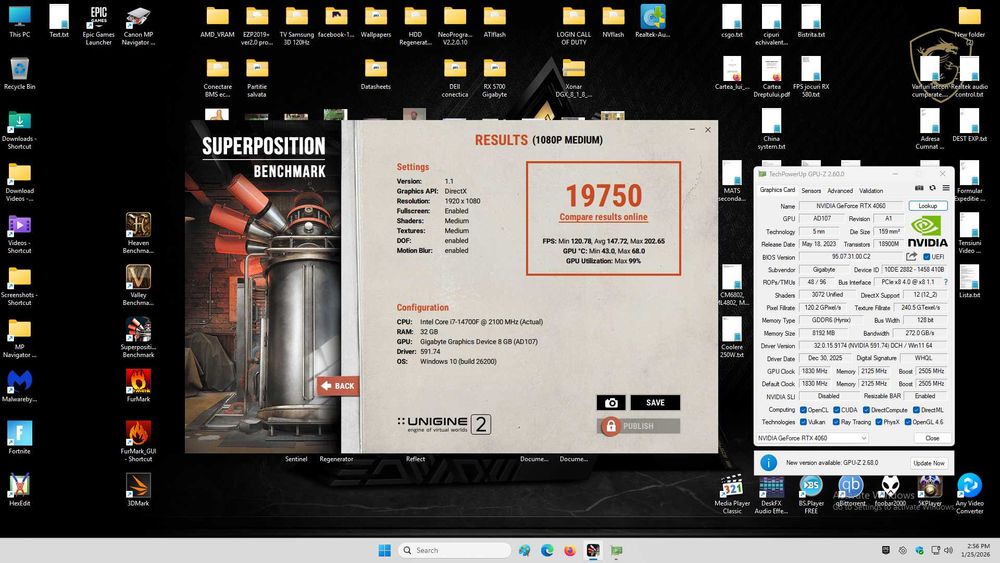Open the Fortnite desktop icon

click(x=20, y=437)
